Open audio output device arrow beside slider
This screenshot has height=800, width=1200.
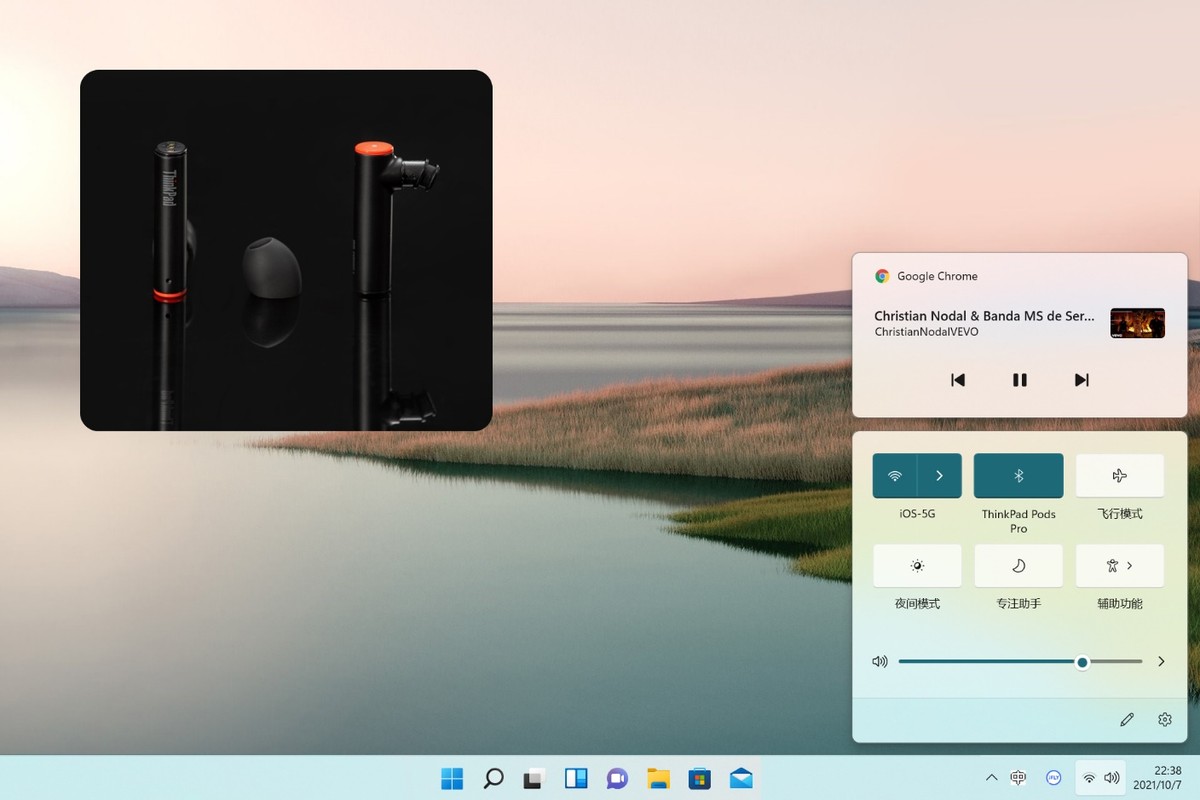(x=1161, y=662)
